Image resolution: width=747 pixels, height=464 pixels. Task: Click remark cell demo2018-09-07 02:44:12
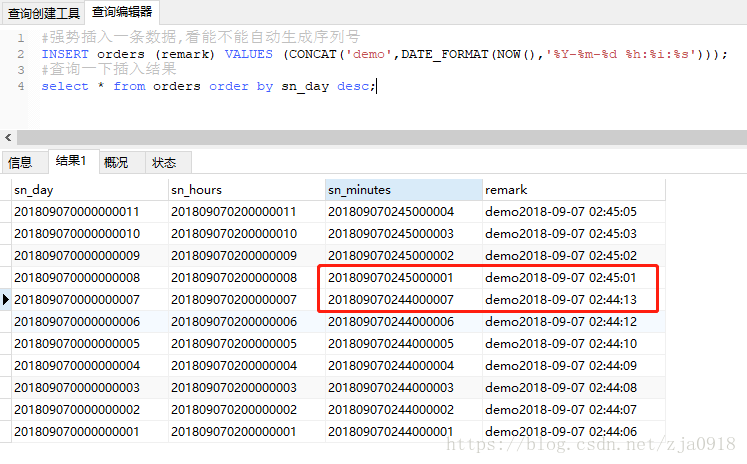pos(574,322)
